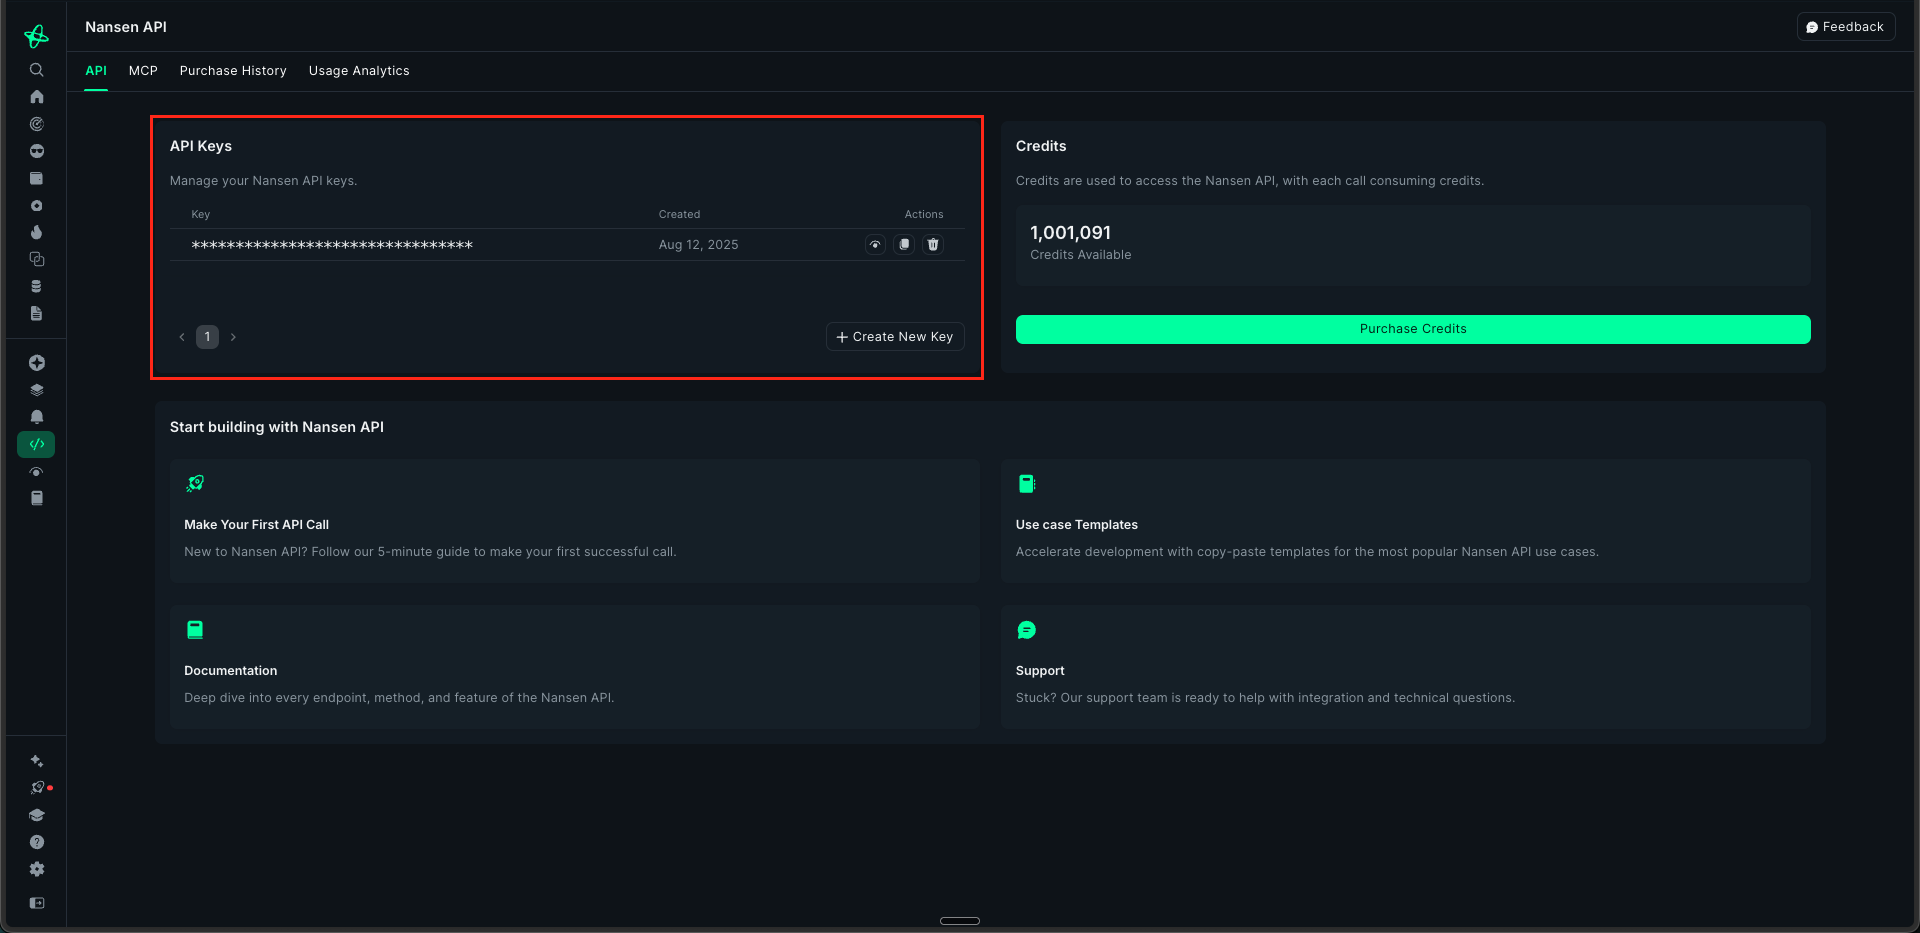Open the flame icon in the sidebar

coord(37,232)
